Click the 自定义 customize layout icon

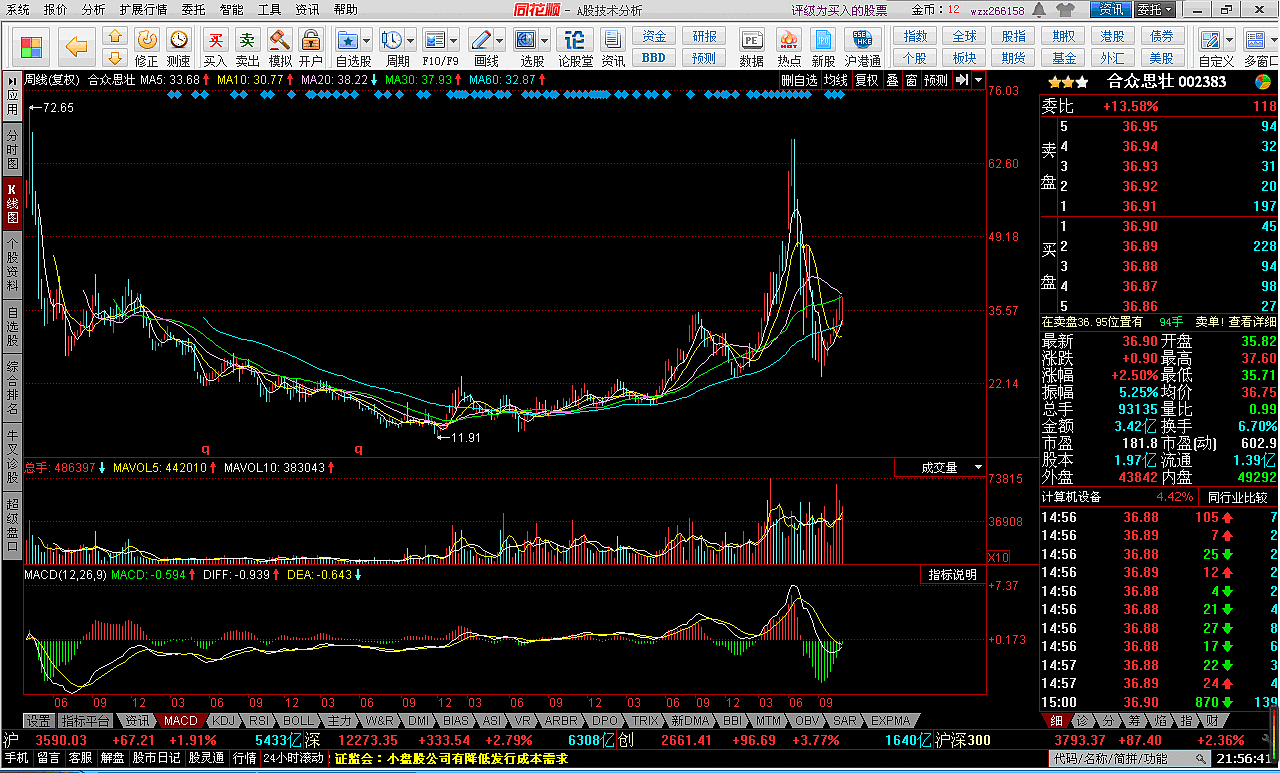1211,40
